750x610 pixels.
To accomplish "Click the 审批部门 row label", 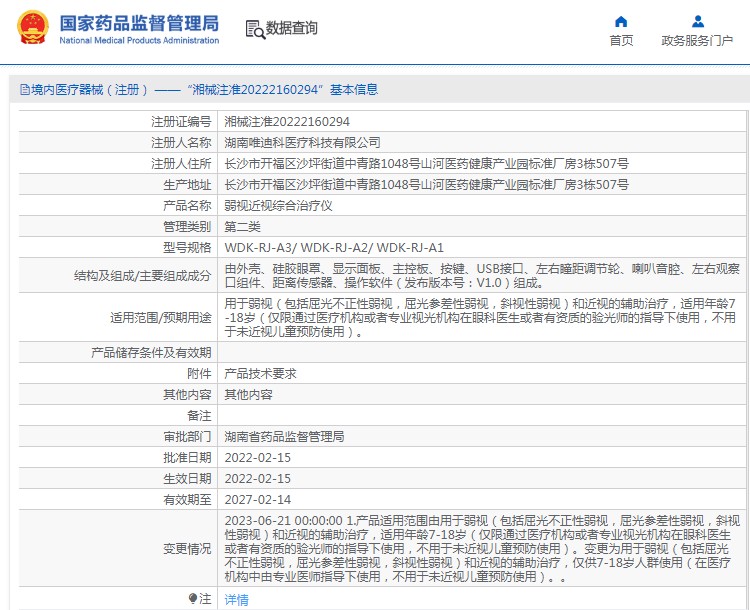I will (x=187, y=436).
